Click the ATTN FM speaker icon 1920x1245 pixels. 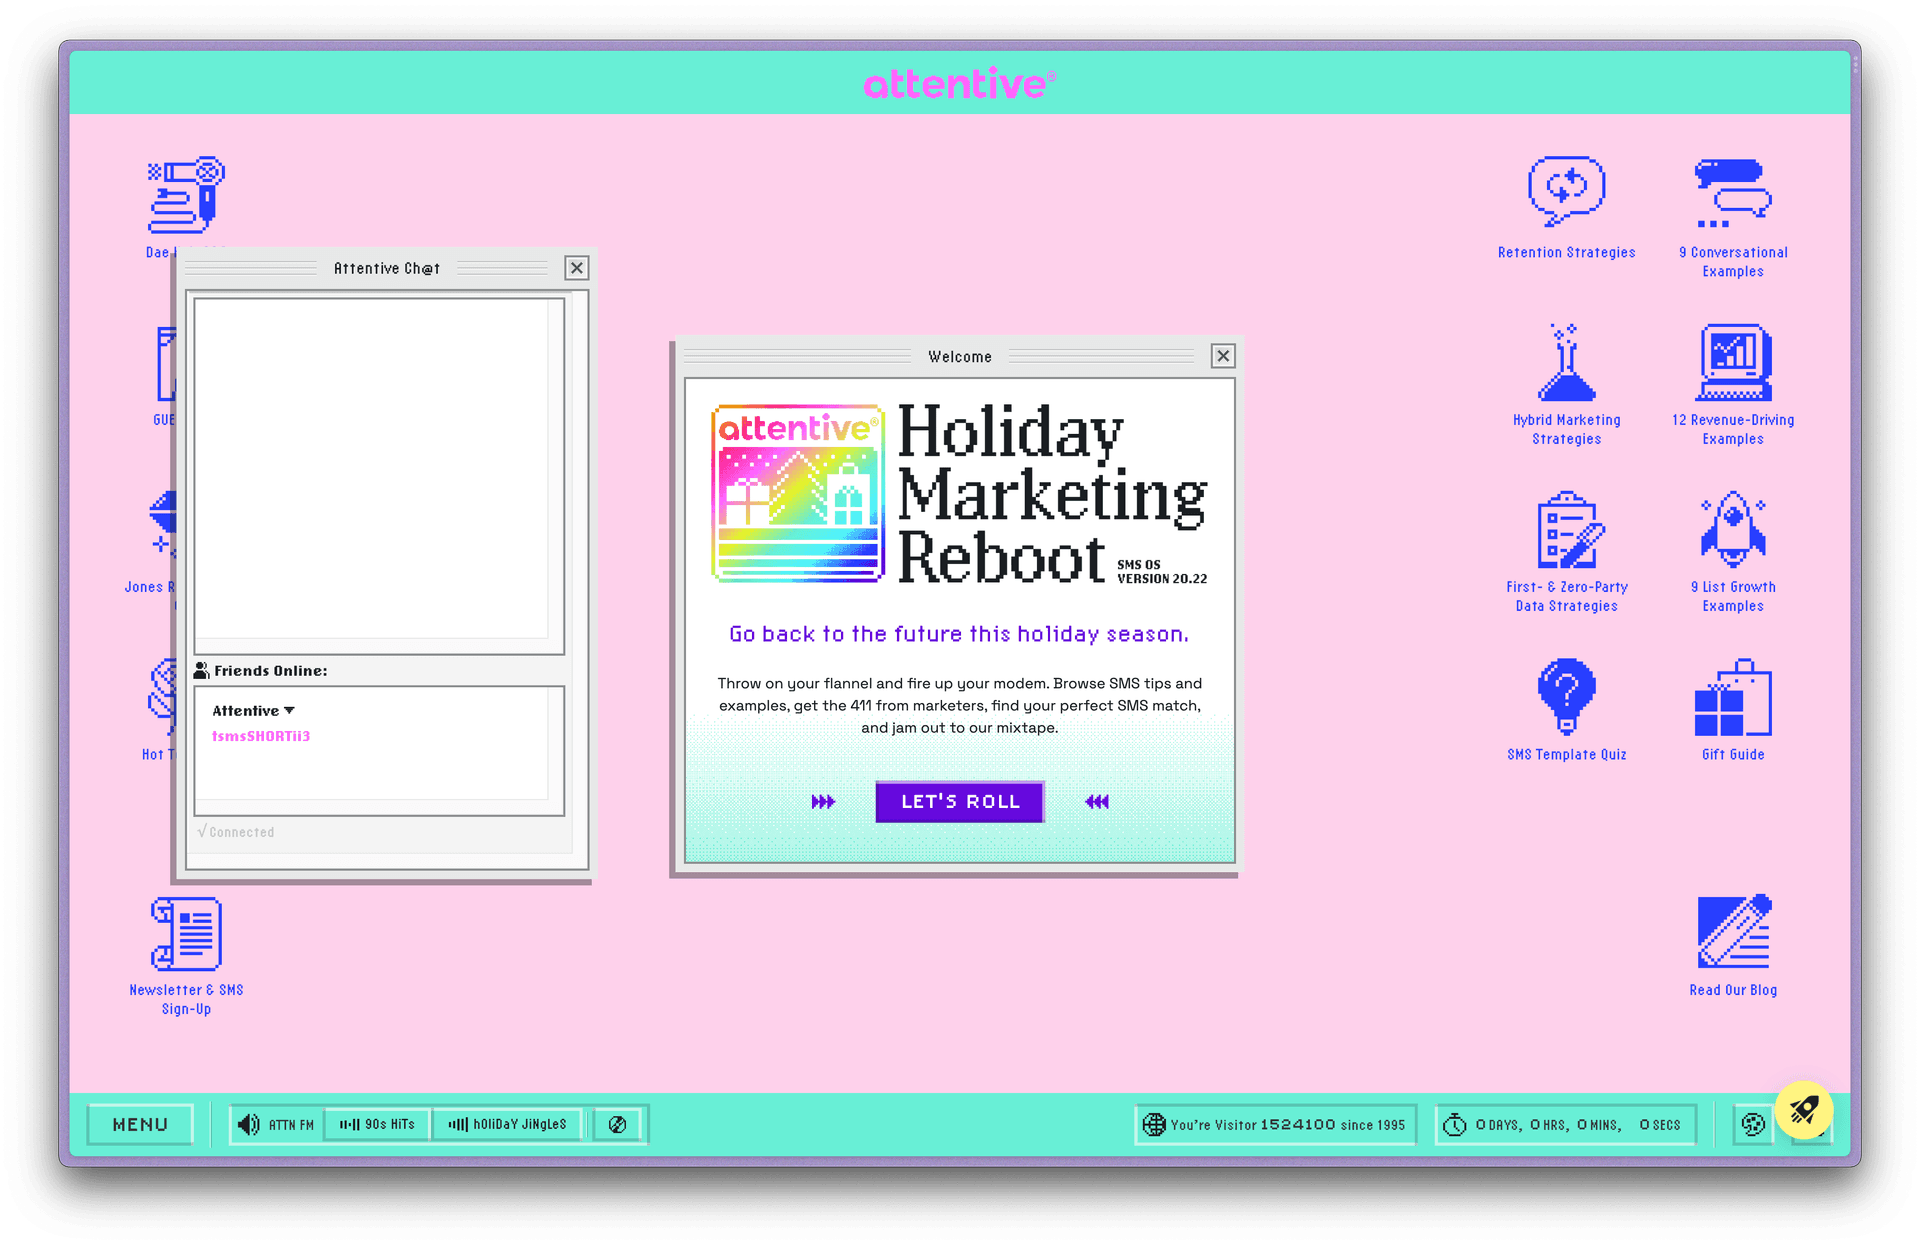coord(249,1124)
